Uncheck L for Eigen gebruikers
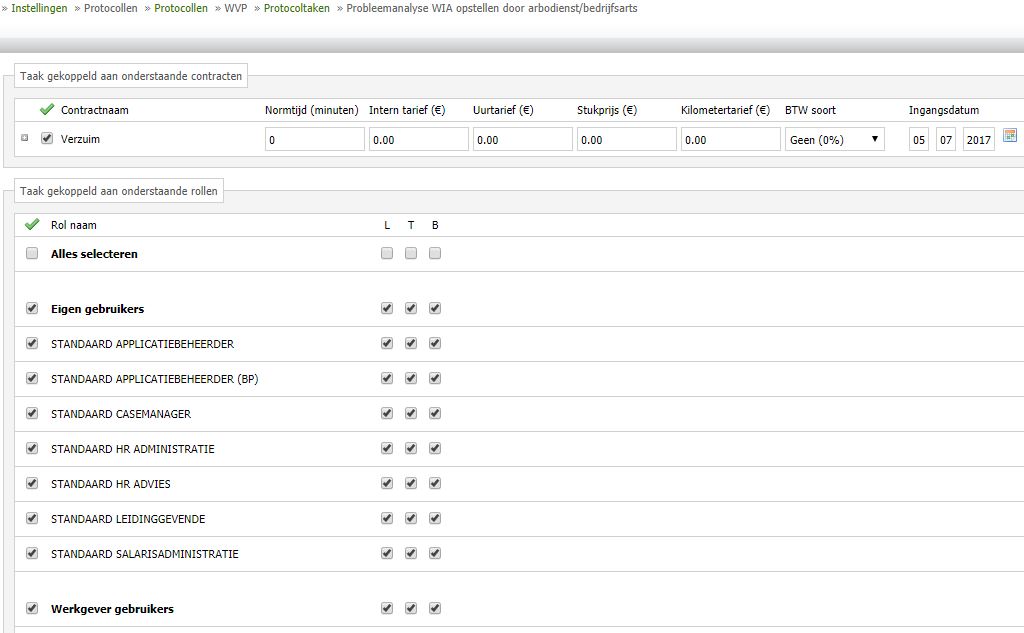Screen dimensions: 1024x633 tap(387, 308)
